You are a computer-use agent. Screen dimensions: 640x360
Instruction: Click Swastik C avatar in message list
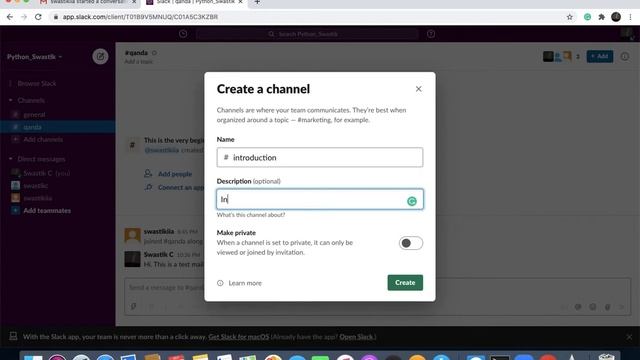[x=132, y=259]
